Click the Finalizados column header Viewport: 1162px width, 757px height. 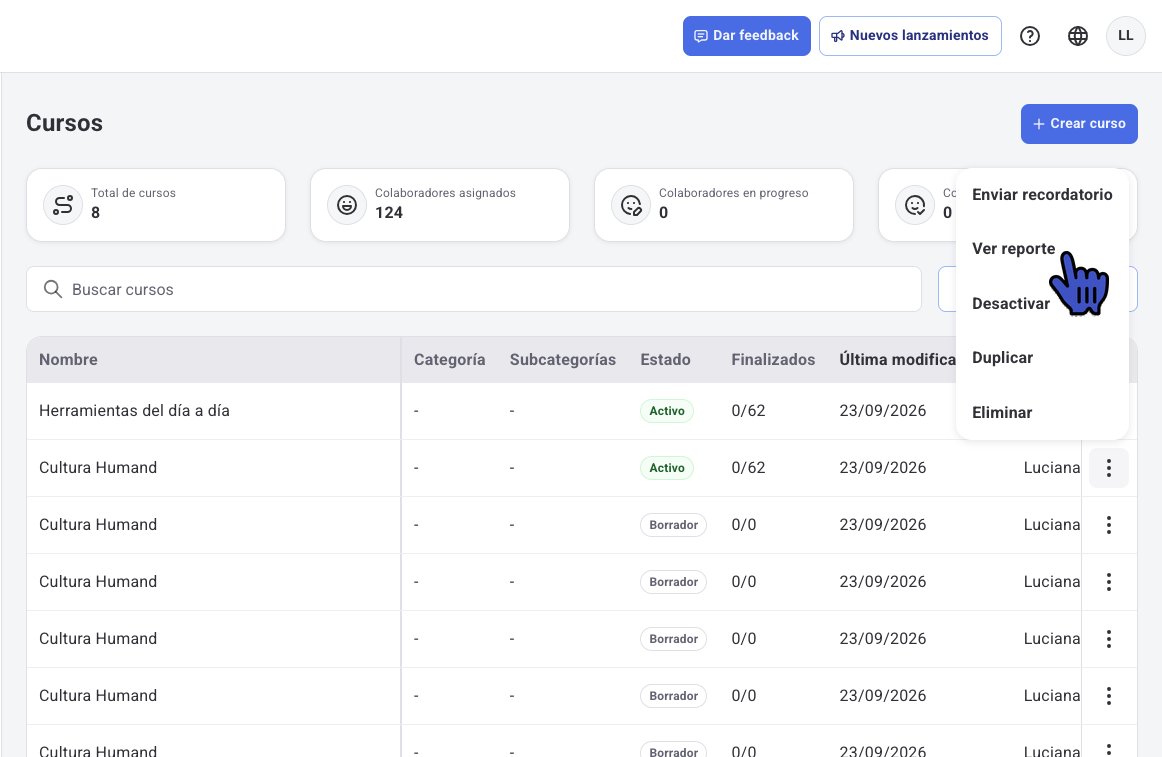773,360
